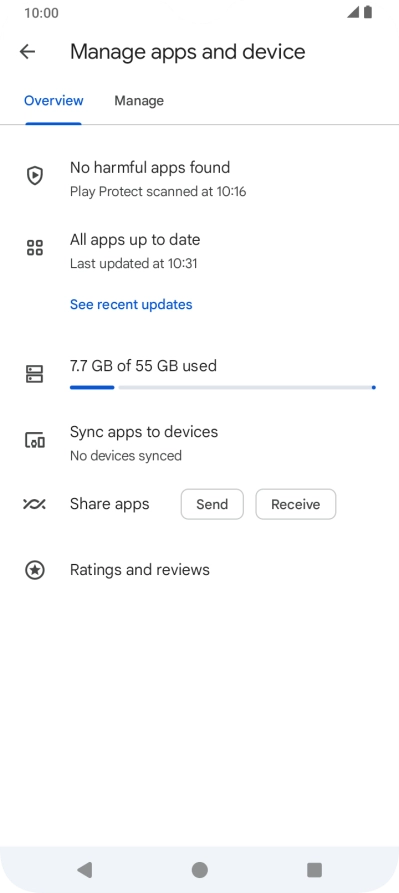Screen dimensions: 399x893
Task: Select the Overview tab
Action: (54, 101)
